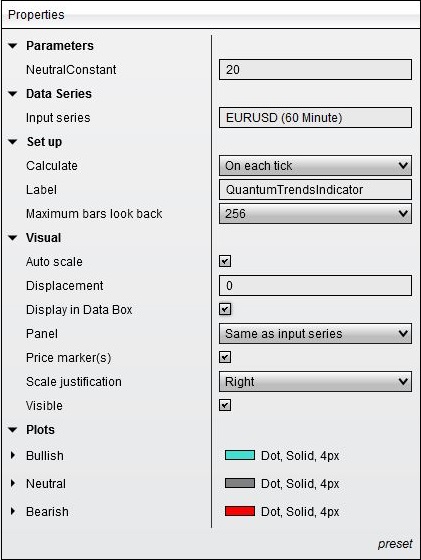This screenshot has width=421, height=560.
Task: Click the NeutralConstant value field
Action: 315,70
